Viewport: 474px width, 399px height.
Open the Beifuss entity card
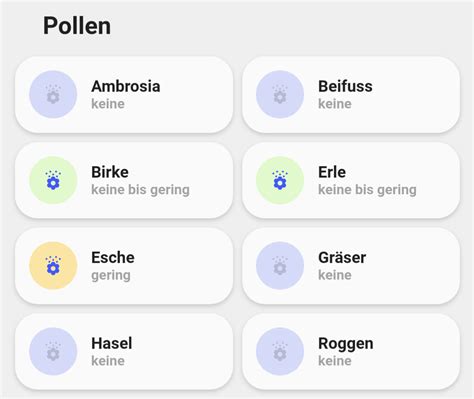[x=351, y=95]
